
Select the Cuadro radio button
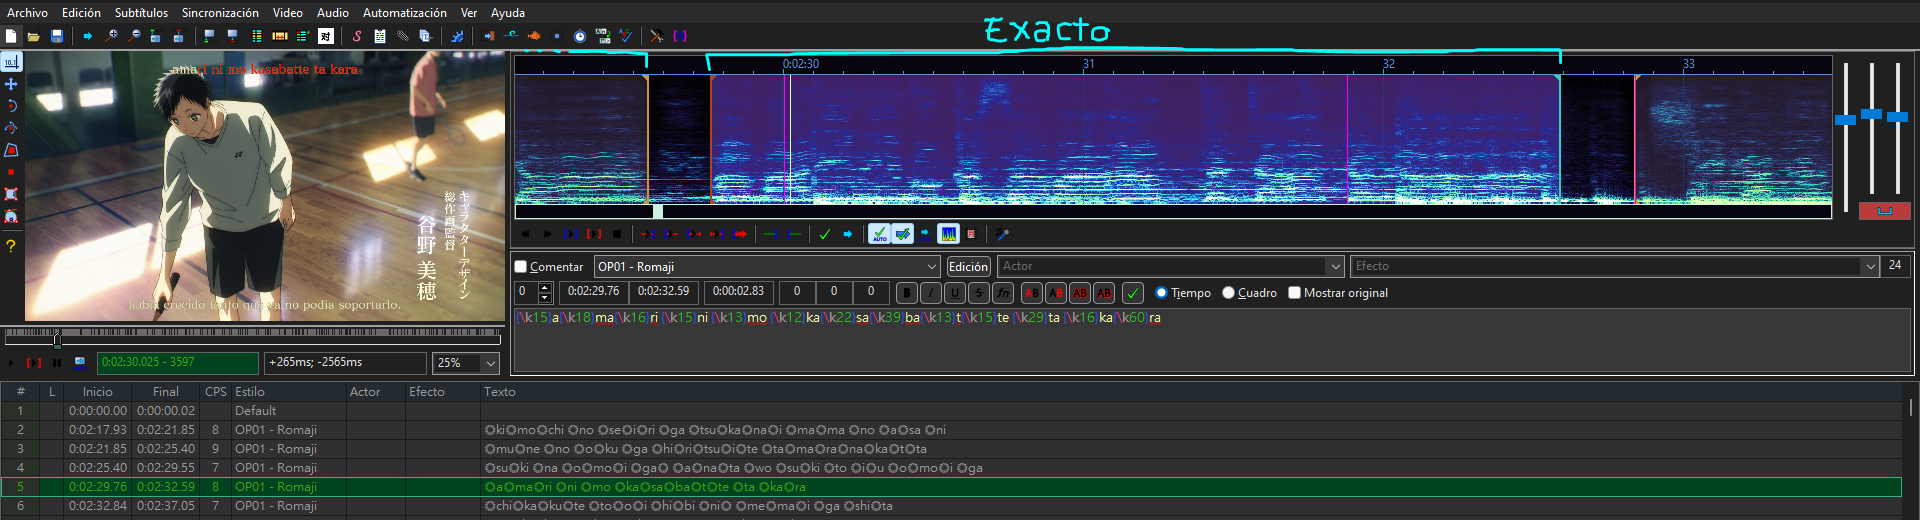tap(1228, 293)
